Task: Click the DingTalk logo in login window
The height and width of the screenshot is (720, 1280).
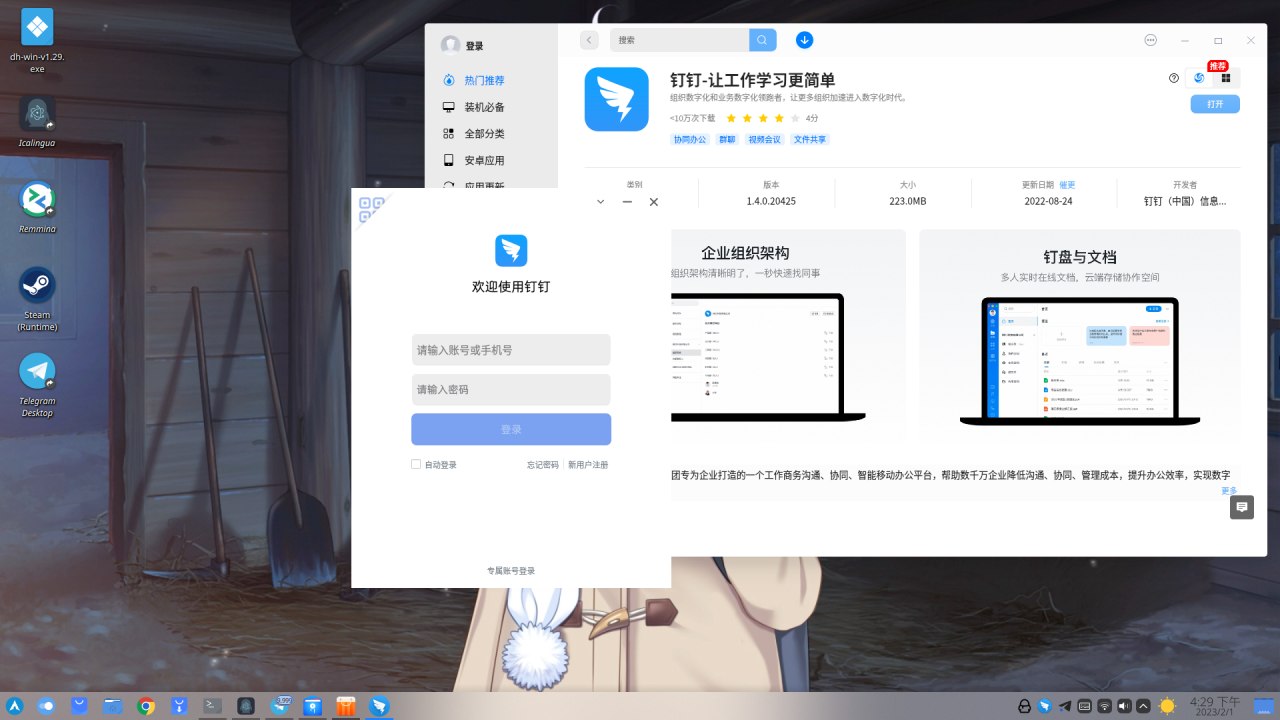Action: [x=511, y=250]
